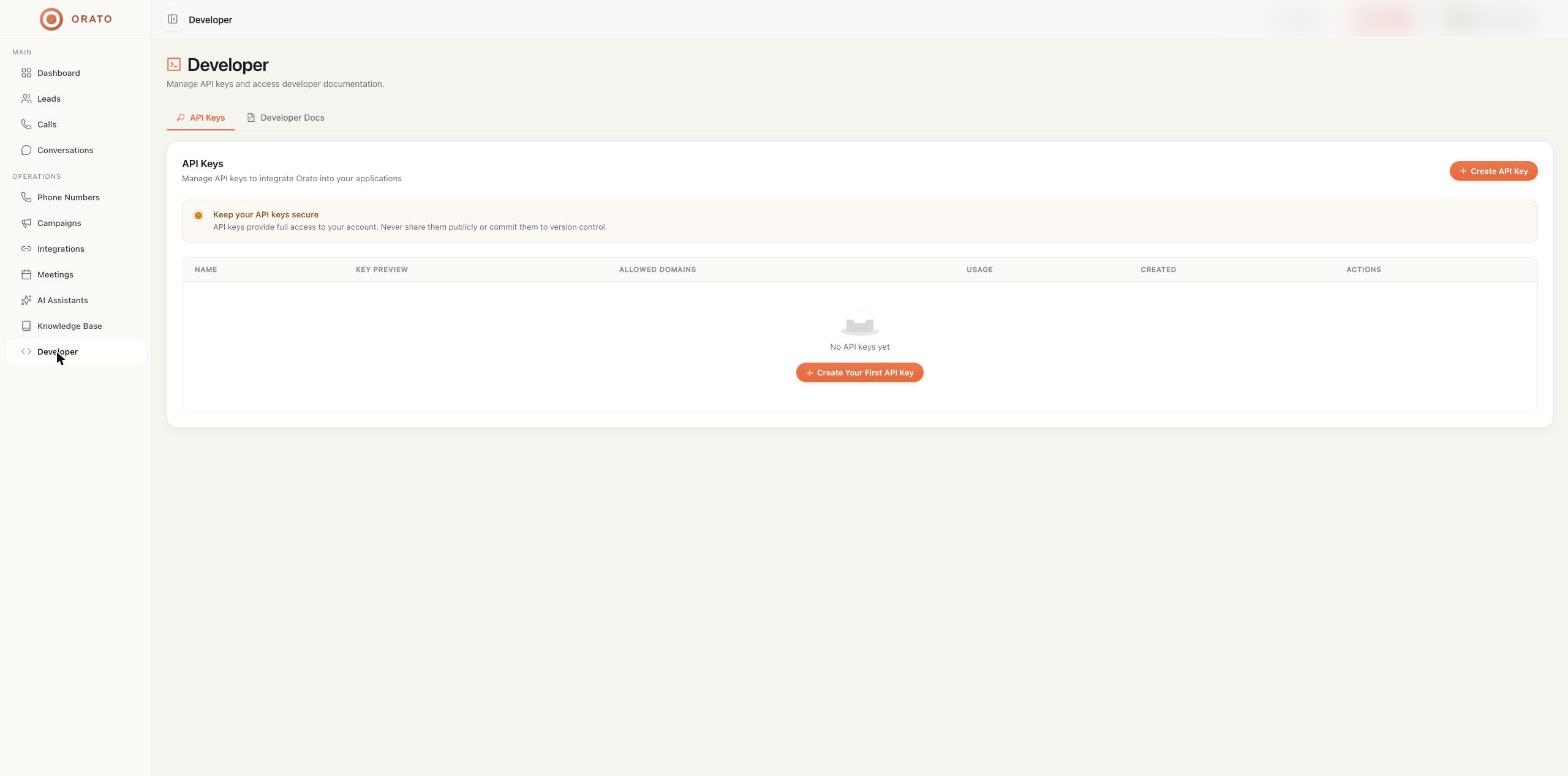Click the USAGE column header
This screenshot has width=1568, height=776.
tap(979, 270)
